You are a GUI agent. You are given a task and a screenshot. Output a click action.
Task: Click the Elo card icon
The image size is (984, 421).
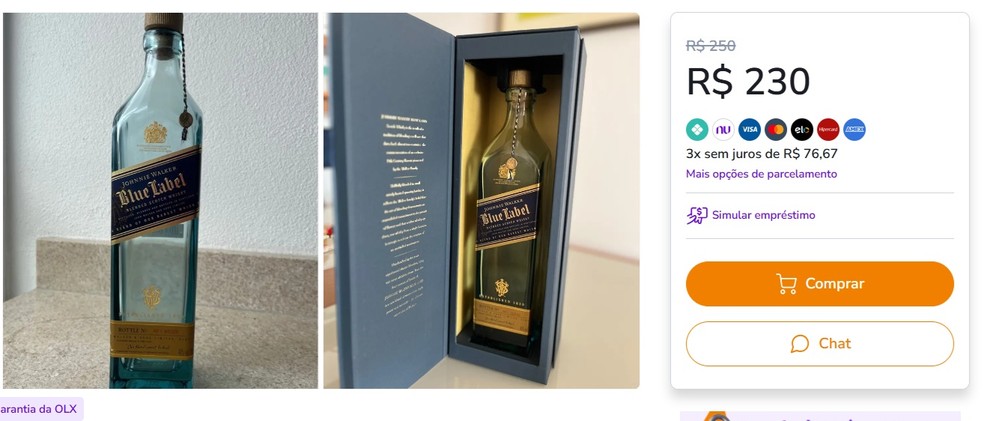click(801, 129)
